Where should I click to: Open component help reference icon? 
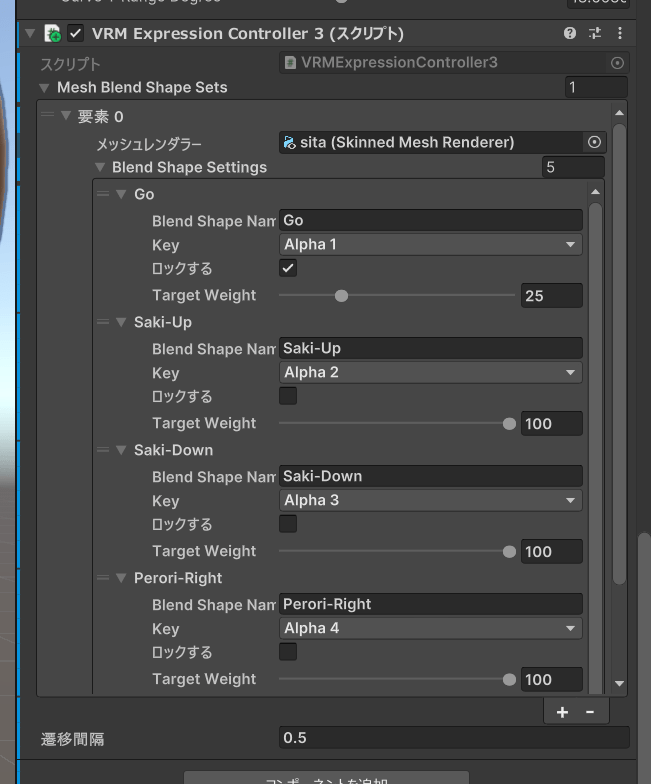click(x=570, y=33)
